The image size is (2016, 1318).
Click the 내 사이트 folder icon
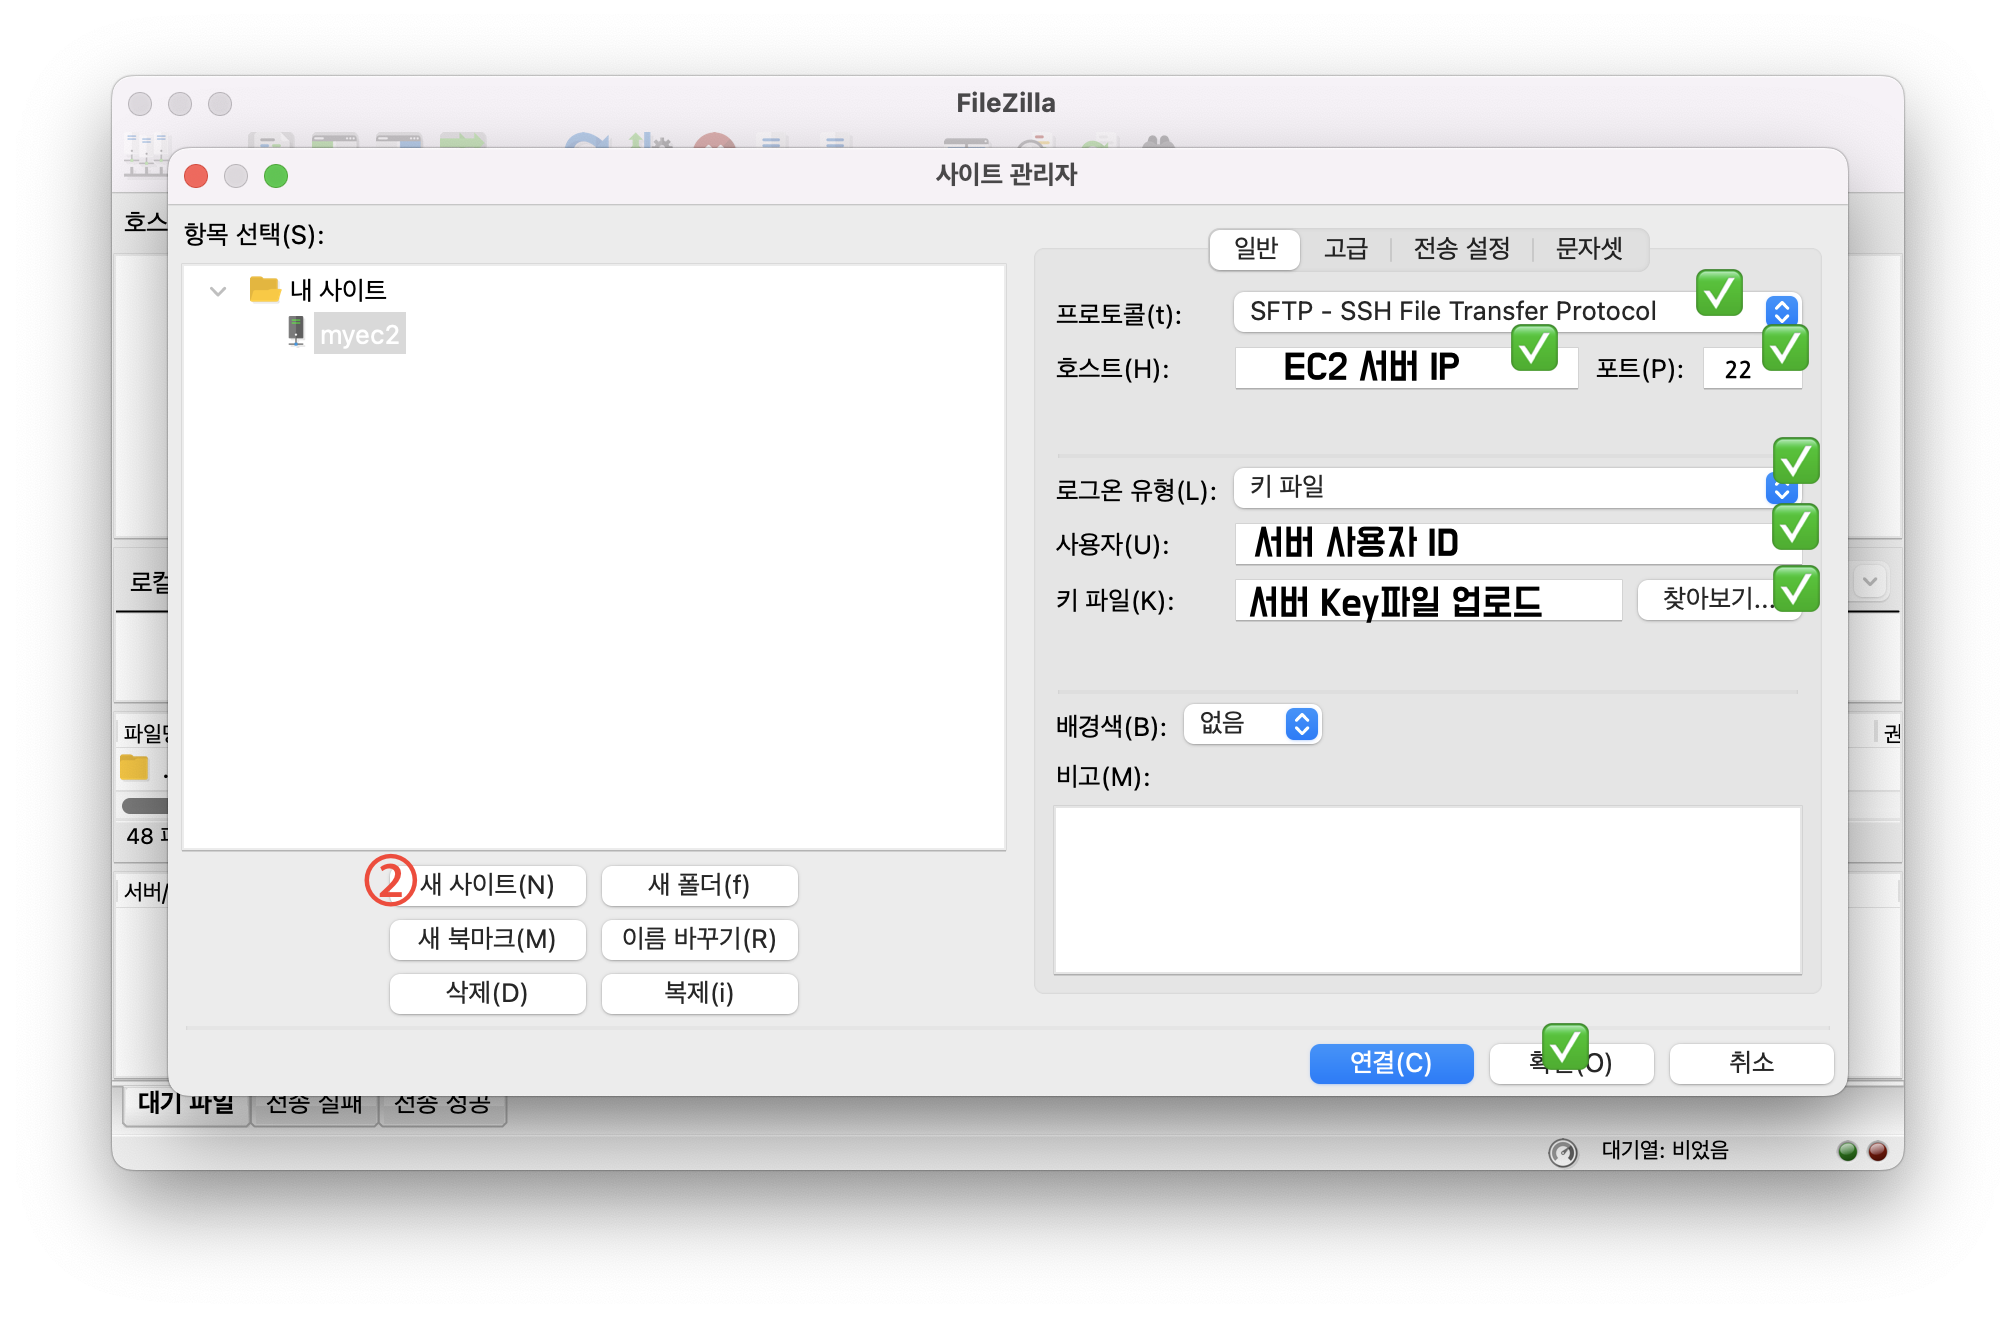[x=264, y=290]
